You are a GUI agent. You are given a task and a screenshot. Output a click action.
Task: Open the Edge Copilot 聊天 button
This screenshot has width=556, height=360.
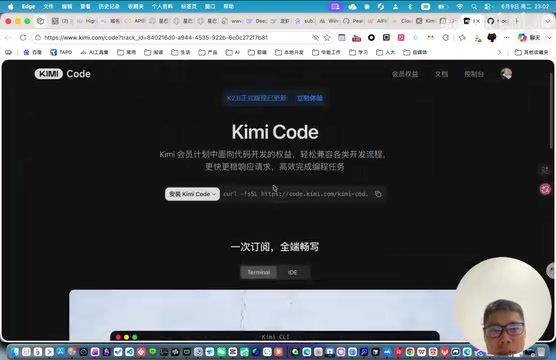529,38
